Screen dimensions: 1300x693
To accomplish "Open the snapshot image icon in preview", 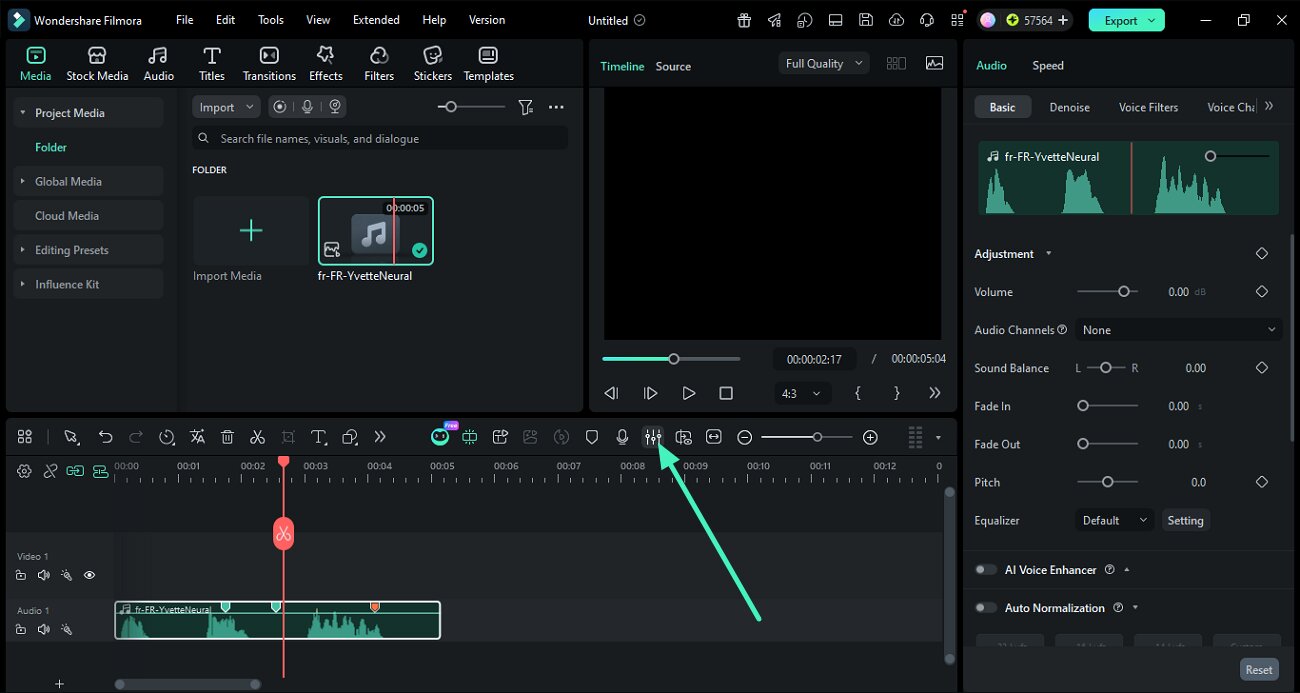I will (934, 63).
